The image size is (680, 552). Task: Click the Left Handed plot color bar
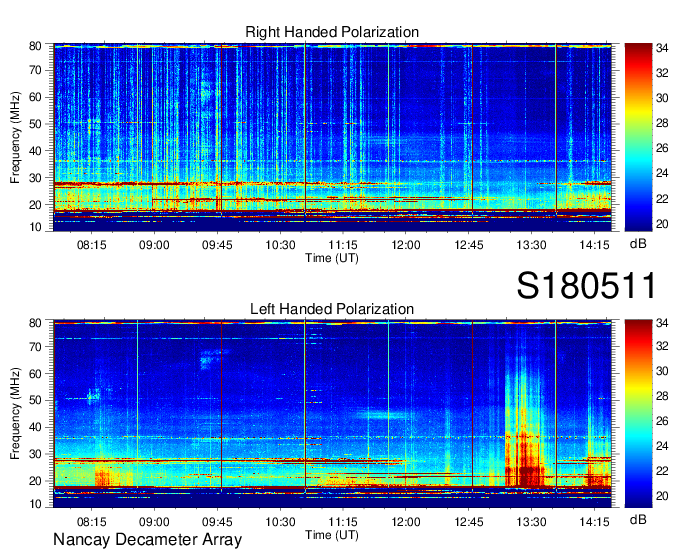[638, 414]
